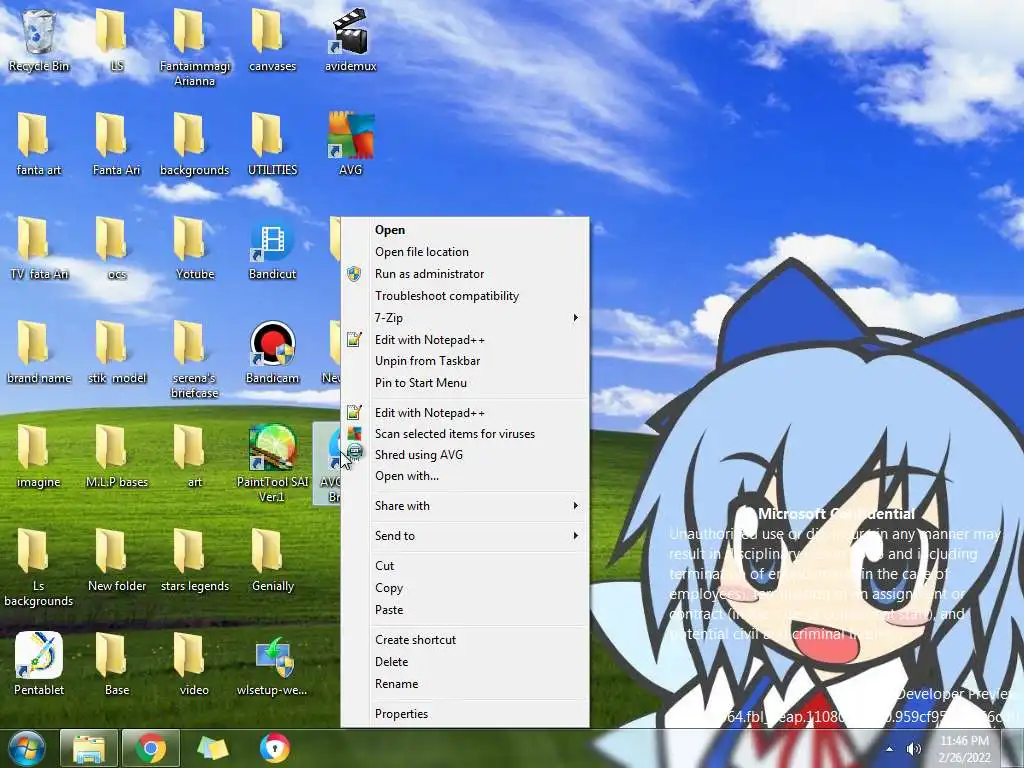Choose Run as administrator
1024x768 pixels.
coord(465,274)
